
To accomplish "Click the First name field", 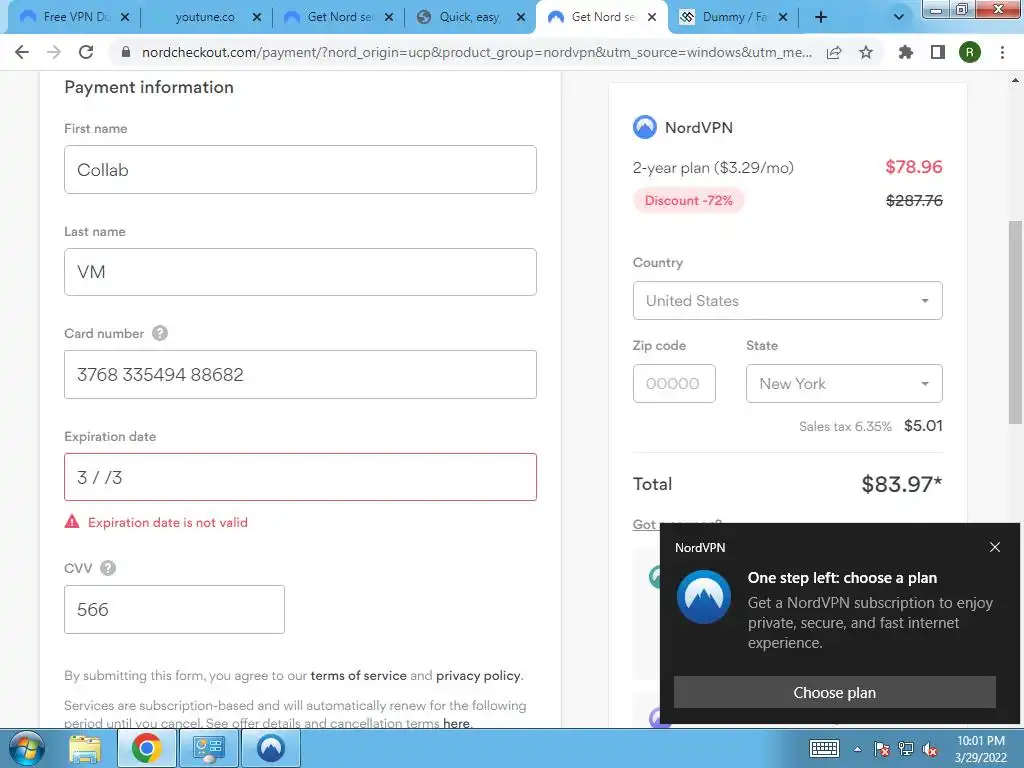I will pyautogui.click(x=300, y=169).
